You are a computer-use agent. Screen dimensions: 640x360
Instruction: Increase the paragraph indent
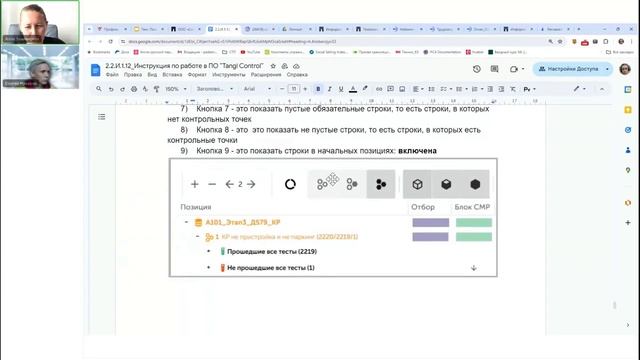502,89
